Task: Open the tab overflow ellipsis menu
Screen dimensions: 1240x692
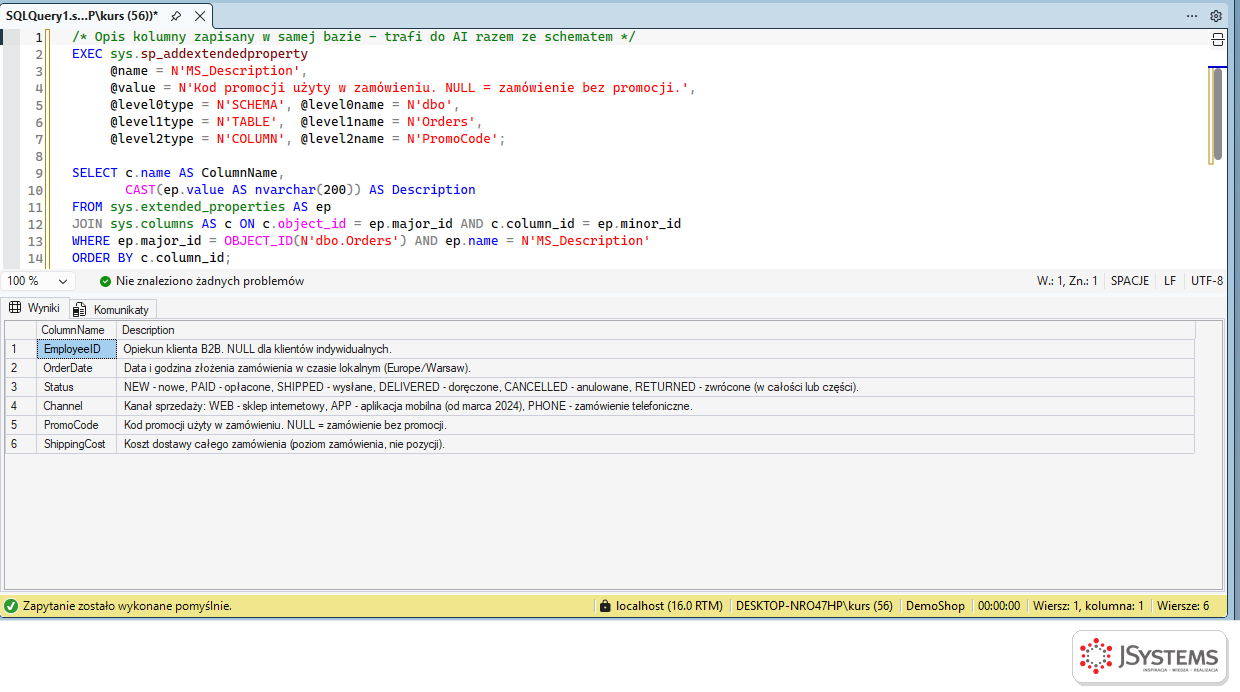Action: [x=1192, y=16]
